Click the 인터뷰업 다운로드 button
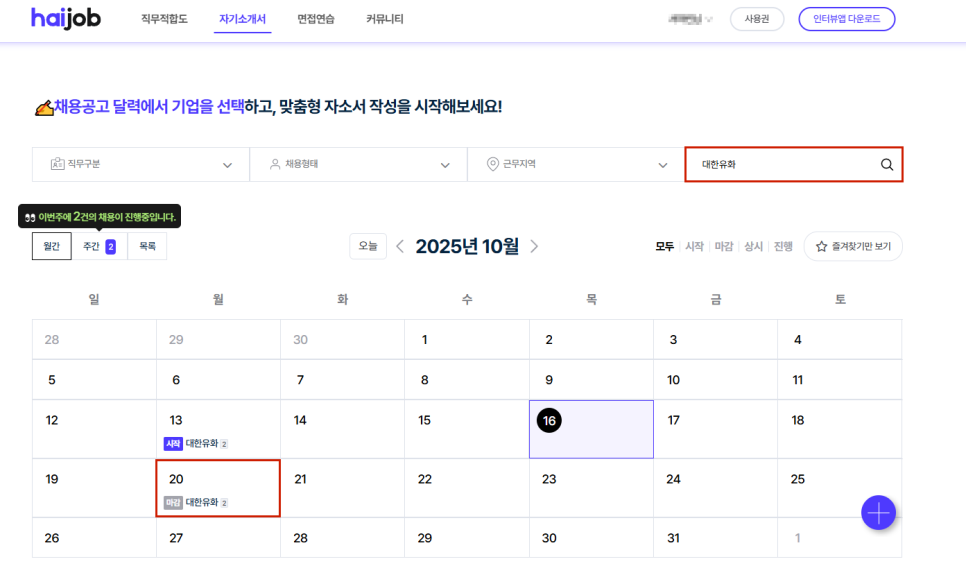 846,19
